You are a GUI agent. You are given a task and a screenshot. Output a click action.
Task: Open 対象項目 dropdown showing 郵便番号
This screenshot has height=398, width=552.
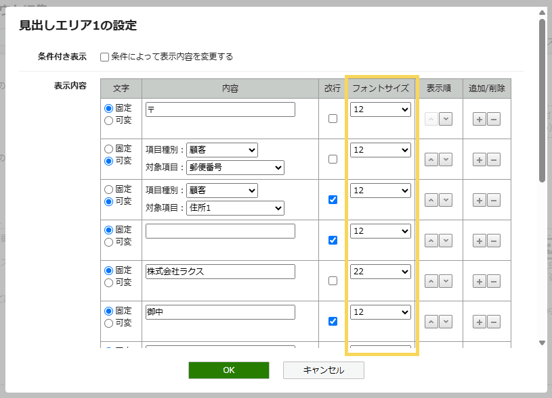coord(235,168)
